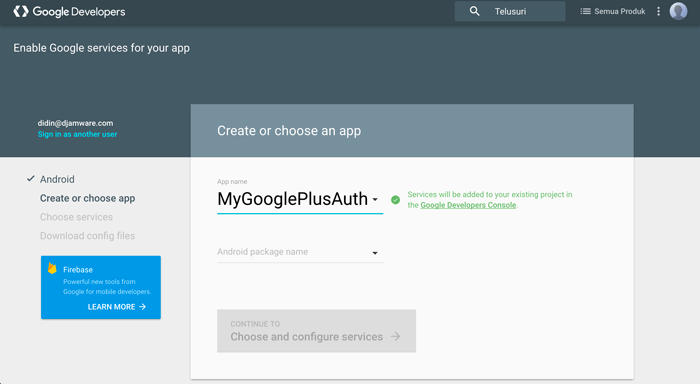Click Enable Google services for your app title
The height and width of the screenshot is (384, 700).
click(x=101, y=48)
